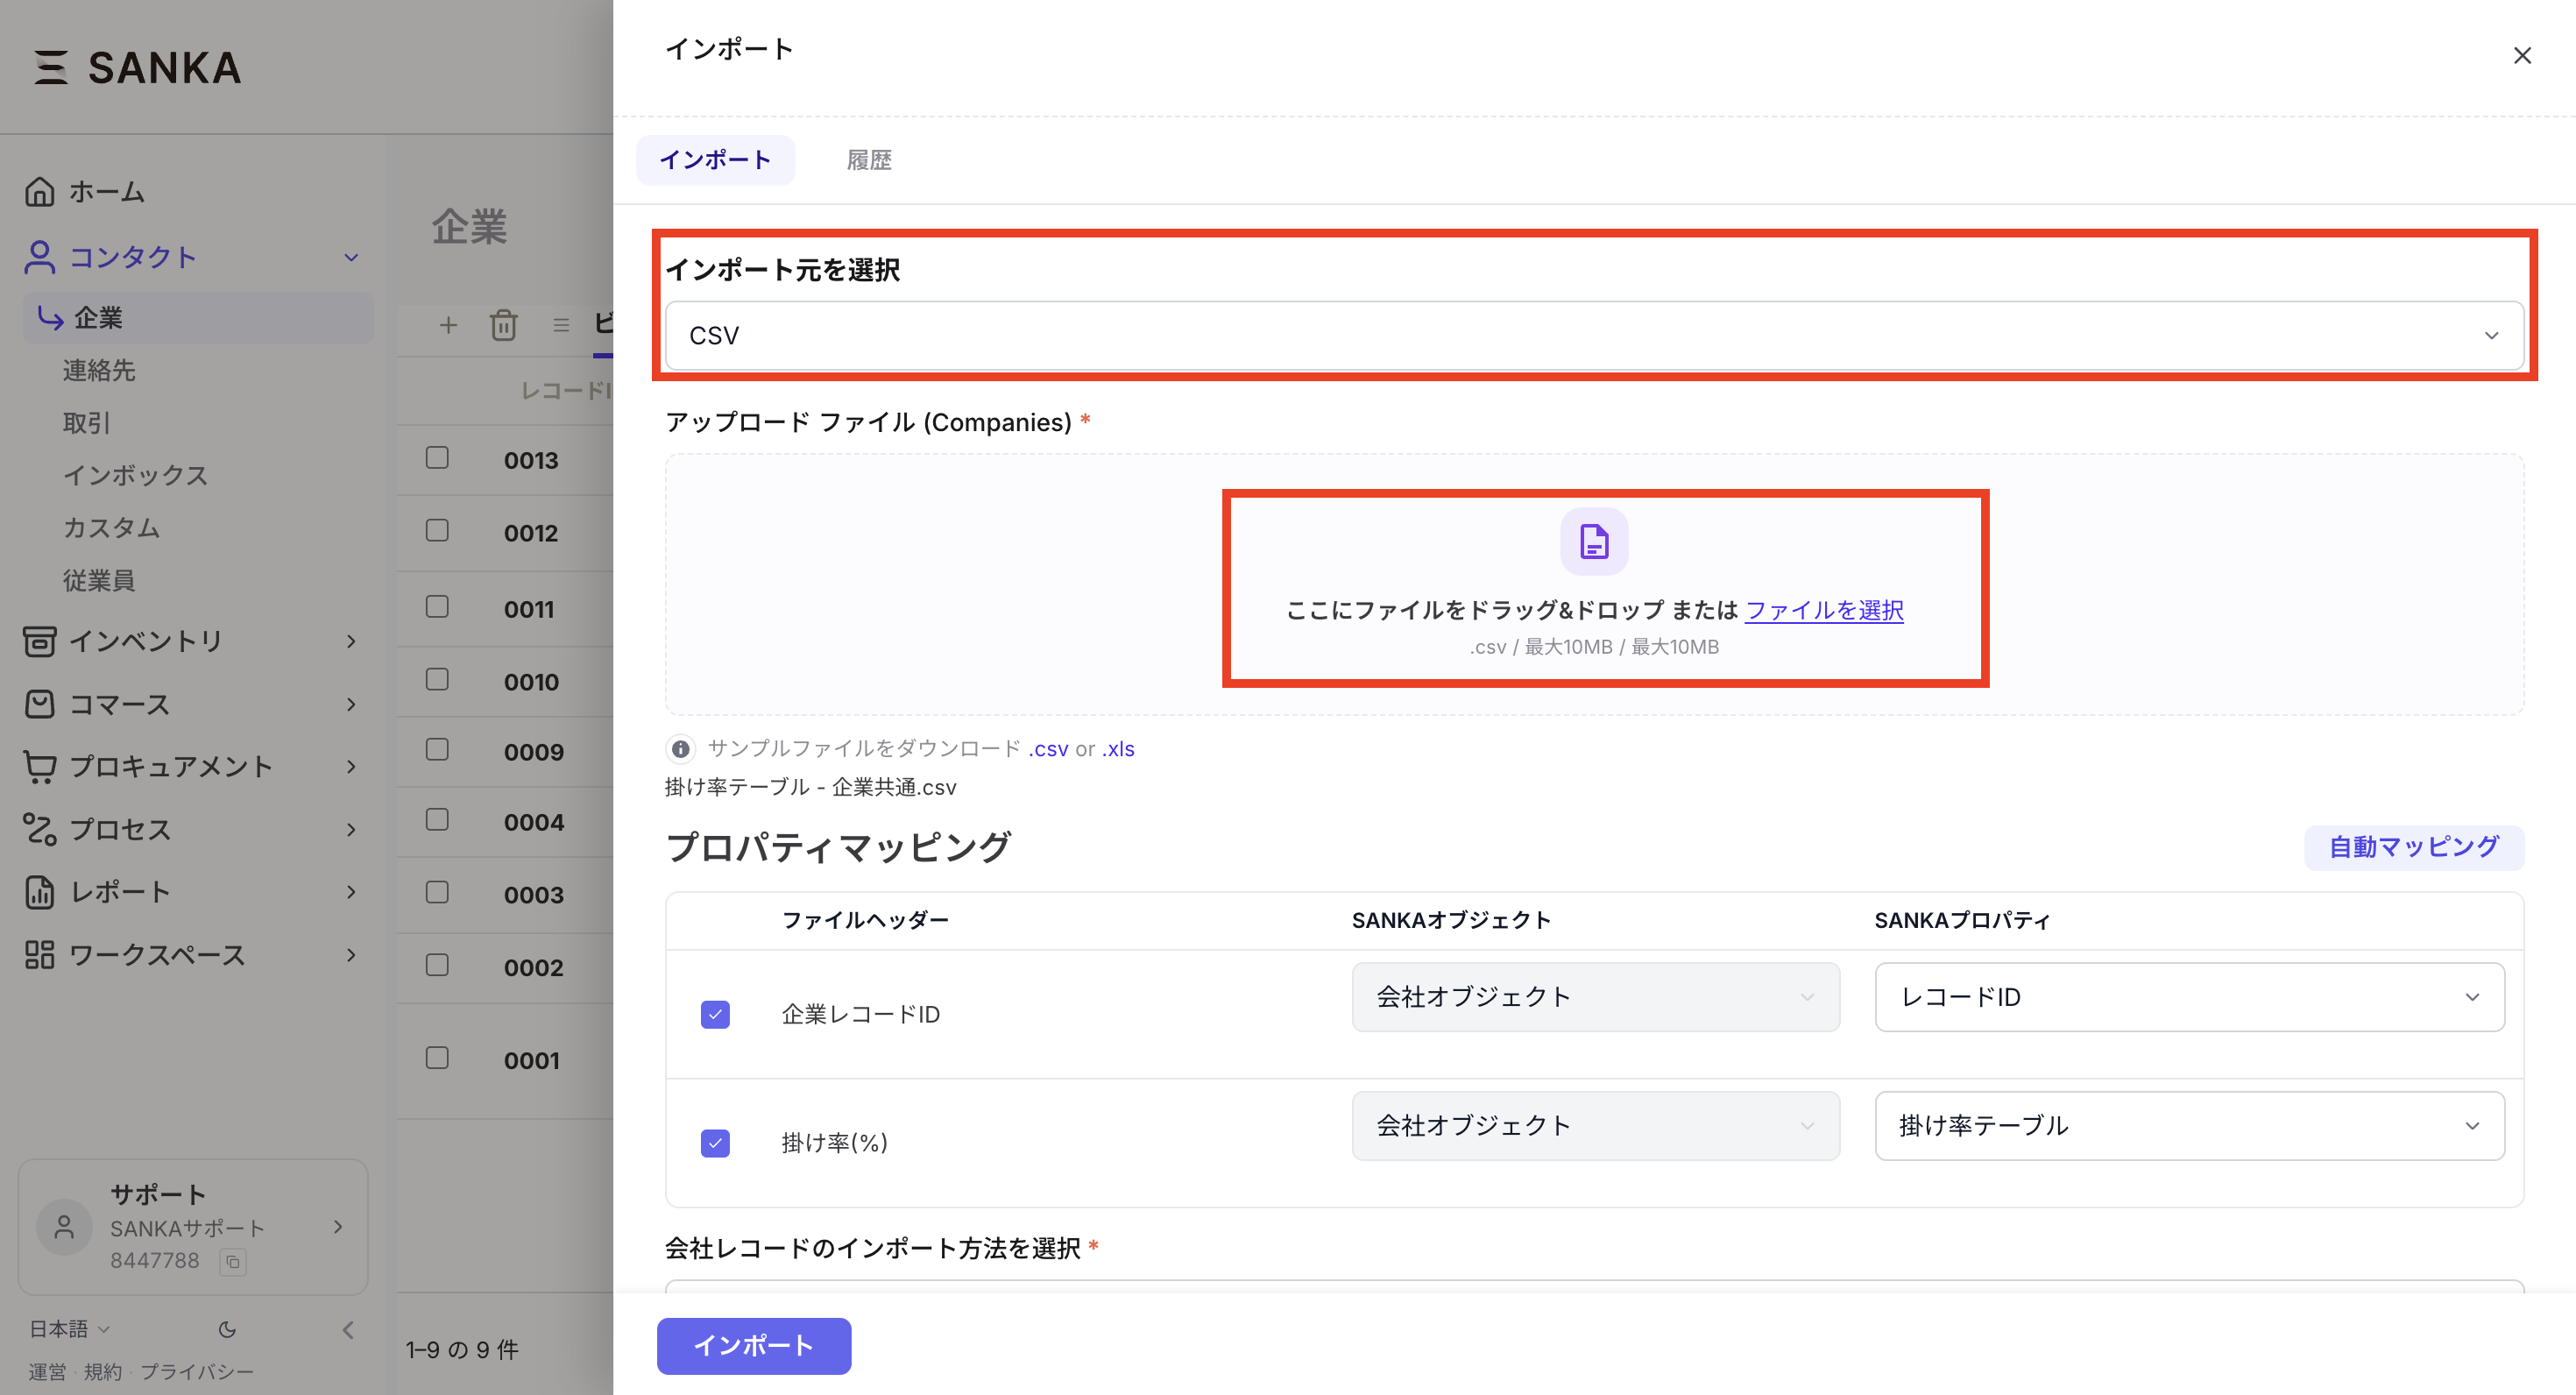This screenshot has width=2576, height=1395.
Task: Click the Home icon in sidebar
Action: click(x=40, y=191)
